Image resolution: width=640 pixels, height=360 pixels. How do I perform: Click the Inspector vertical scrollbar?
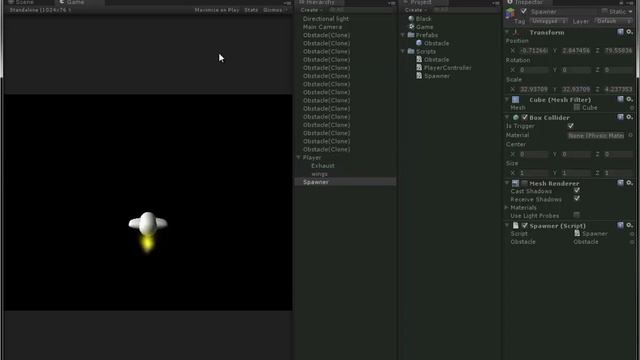coord(638,39)
